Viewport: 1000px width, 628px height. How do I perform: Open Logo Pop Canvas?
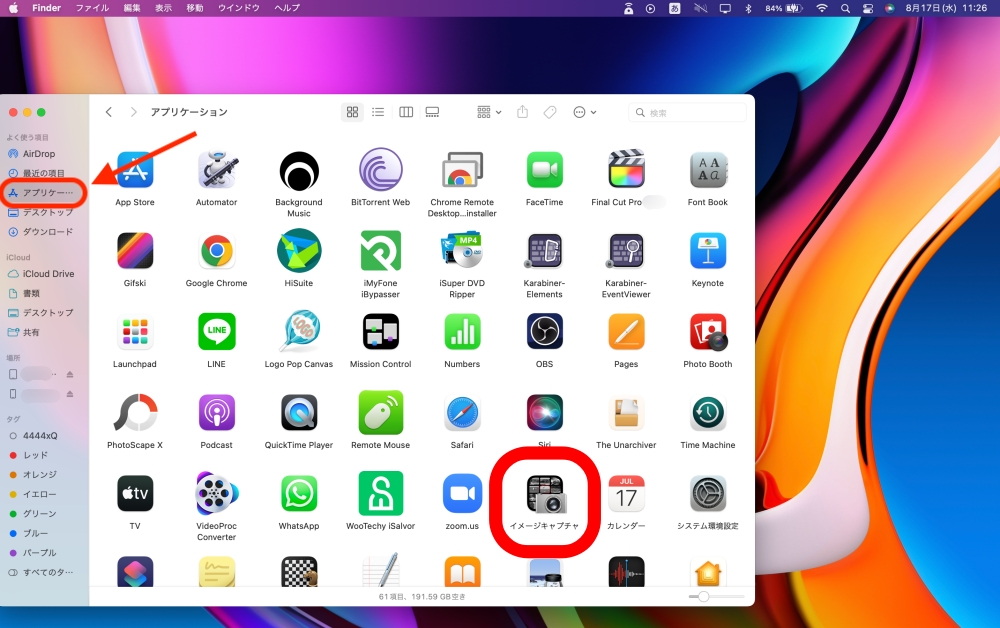click(x=299, y=332)
